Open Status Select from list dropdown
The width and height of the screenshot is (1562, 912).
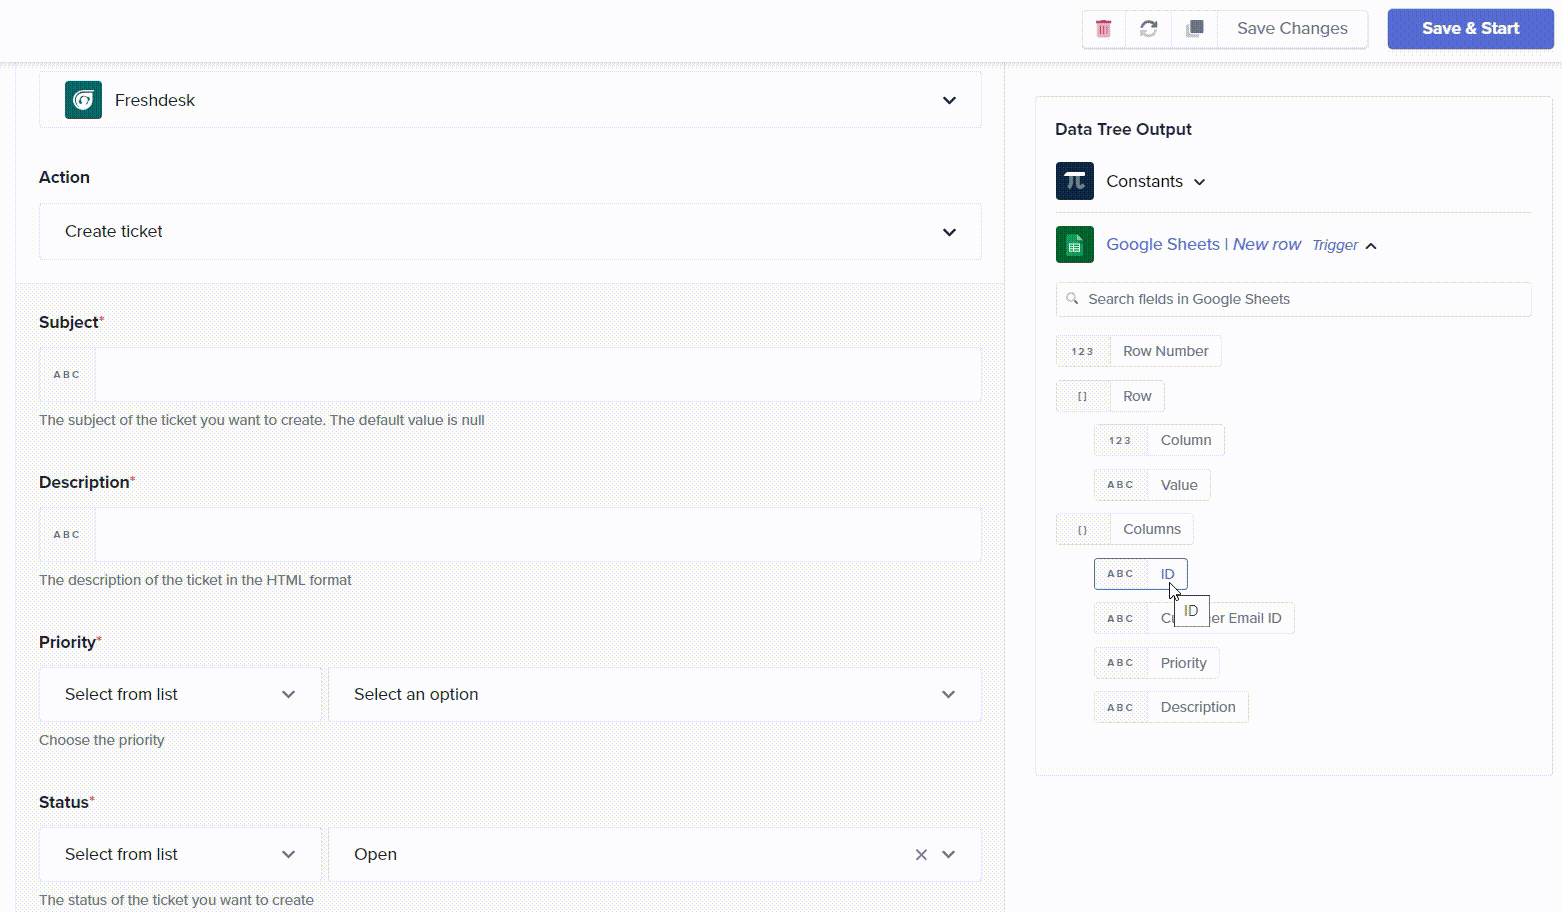[x=180, y=854]
